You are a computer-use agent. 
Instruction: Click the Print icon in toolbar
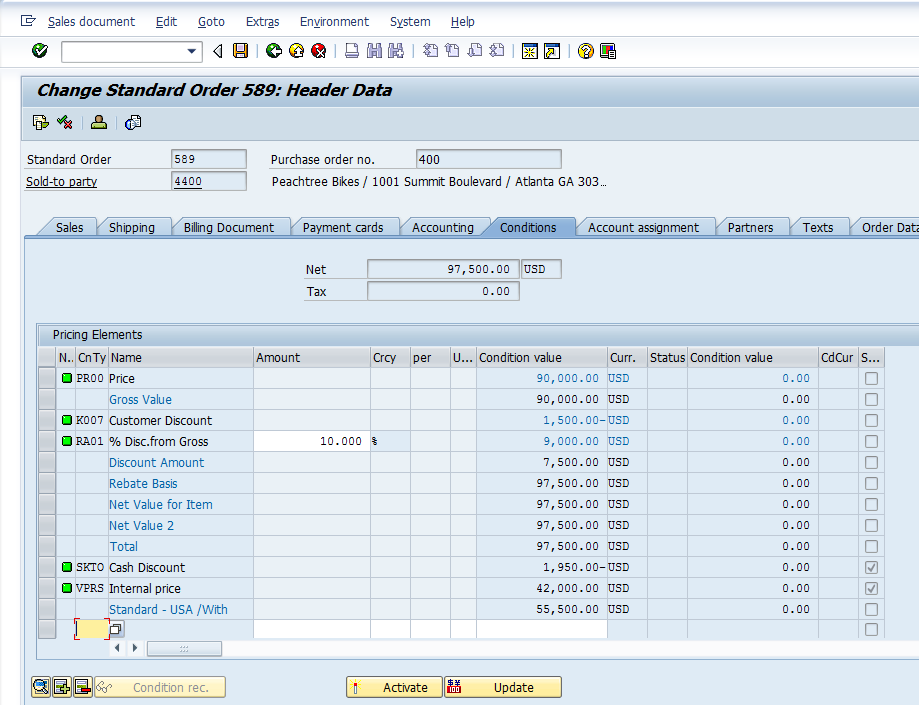tap(352, 51)
